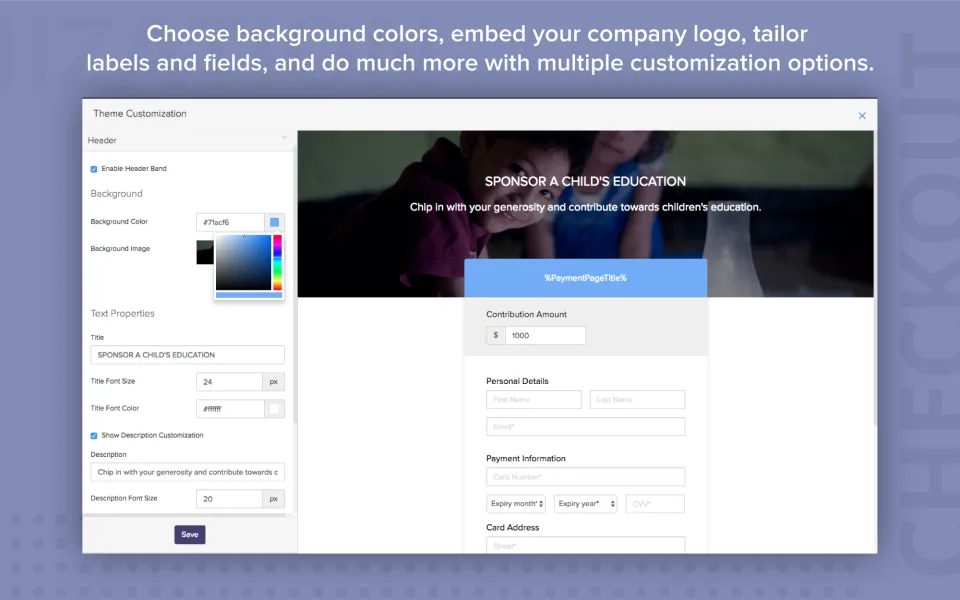Click the Card Number field
Viewport: 960px width, 600px height.
tap(586, 477)
